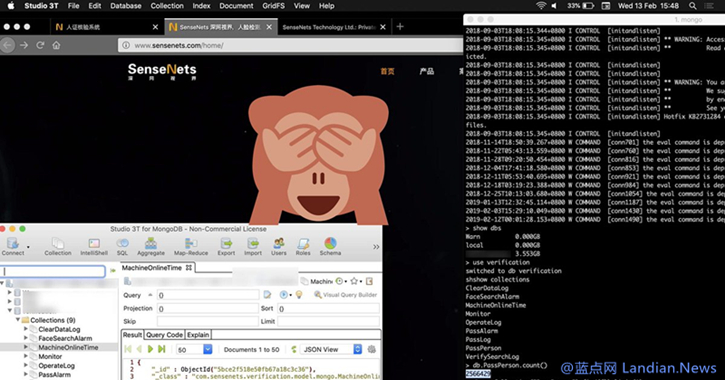This screenshot has width=725, height=380.
Task: Select MachineOnlineTime in the tree
Action: pos(68,347)
